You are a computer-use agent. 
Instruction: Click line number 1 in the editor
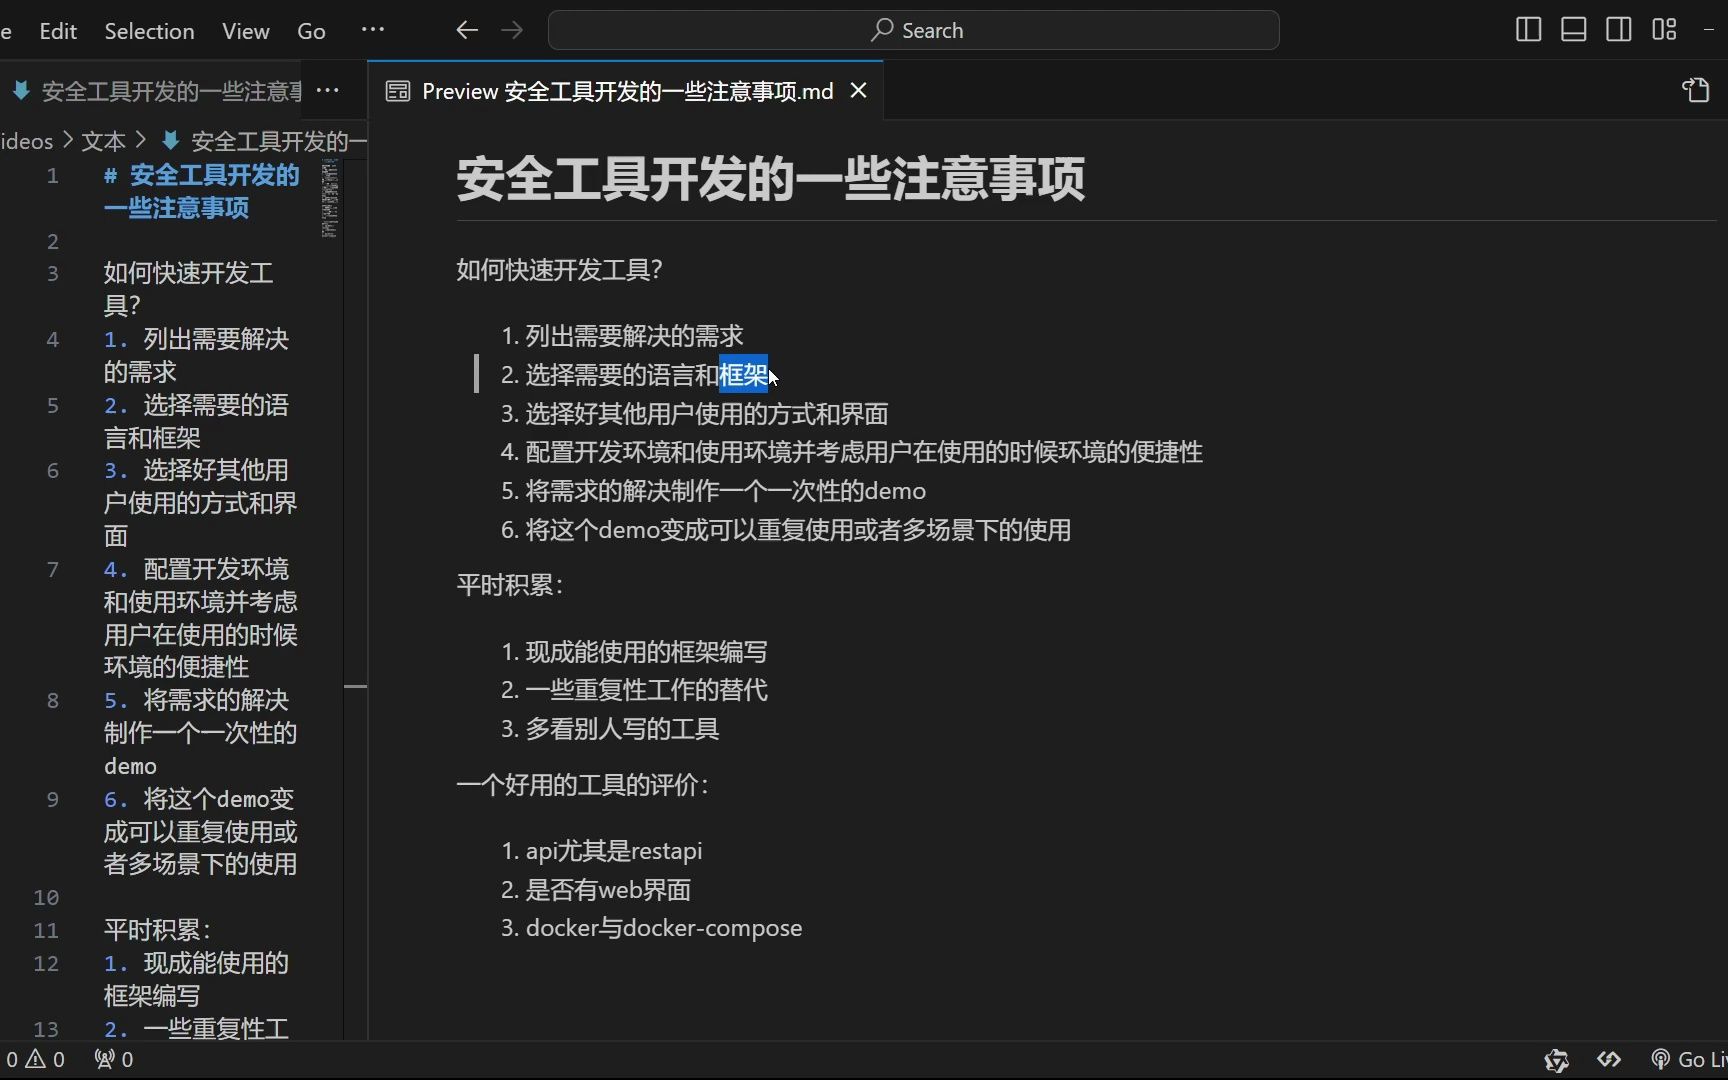pyautogui.click(x=52, y=176)
